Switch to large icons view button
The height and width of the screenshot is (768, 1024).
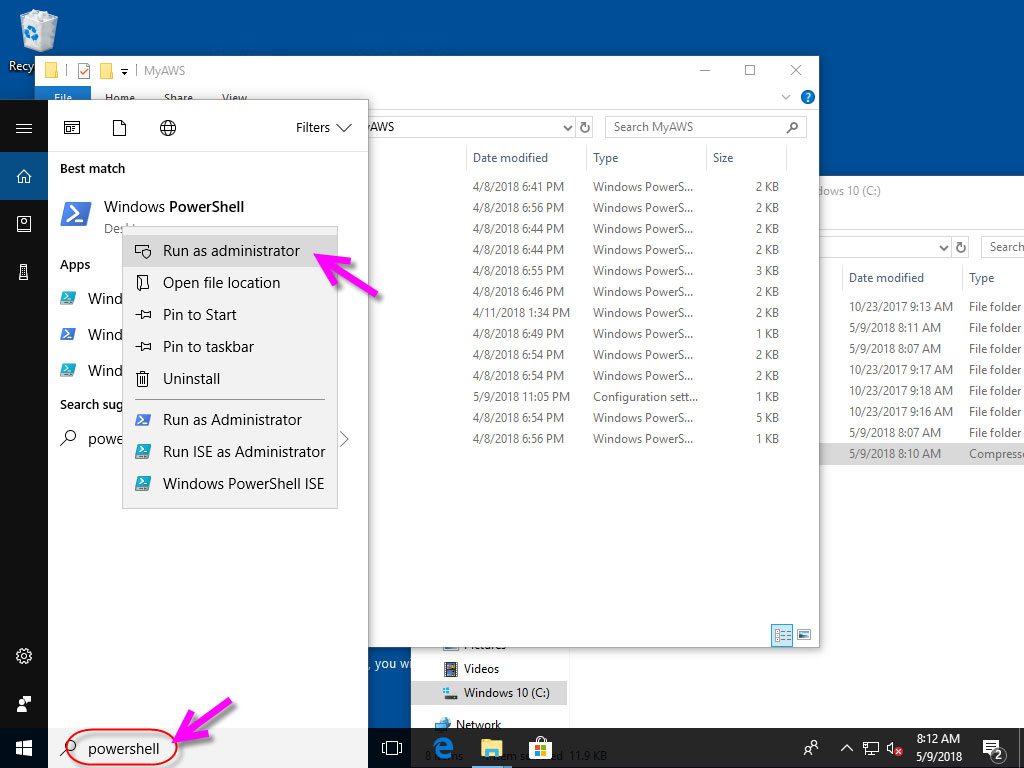804,635
